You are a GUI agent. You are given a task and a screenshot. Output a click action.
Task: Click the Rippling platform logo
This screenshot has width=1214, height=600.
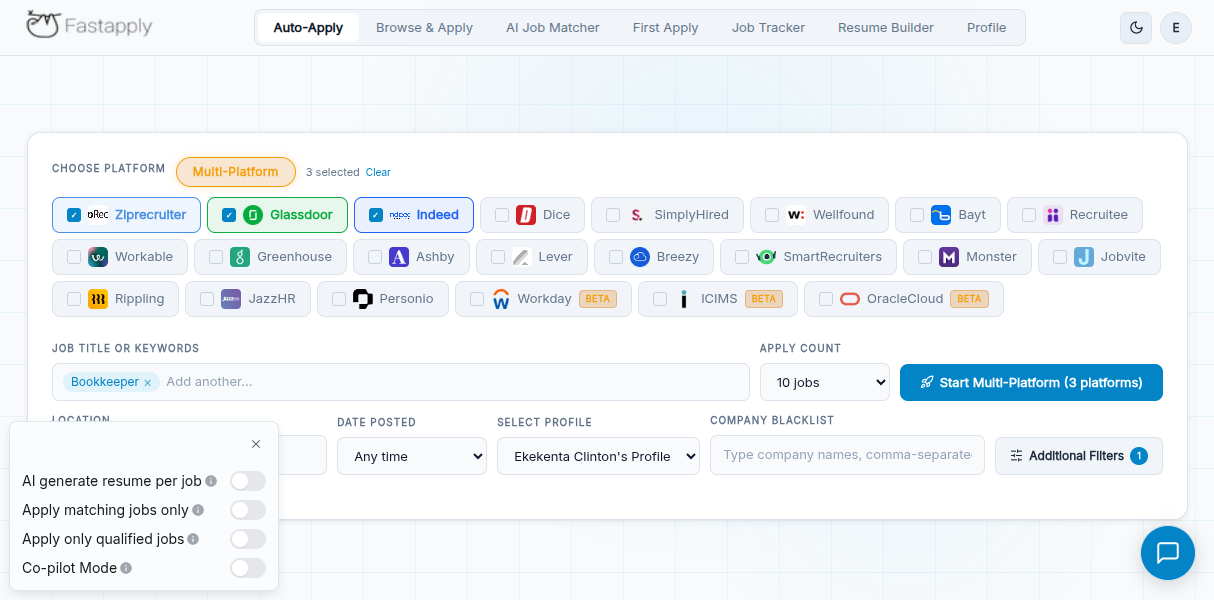click(x=97, y=298)
